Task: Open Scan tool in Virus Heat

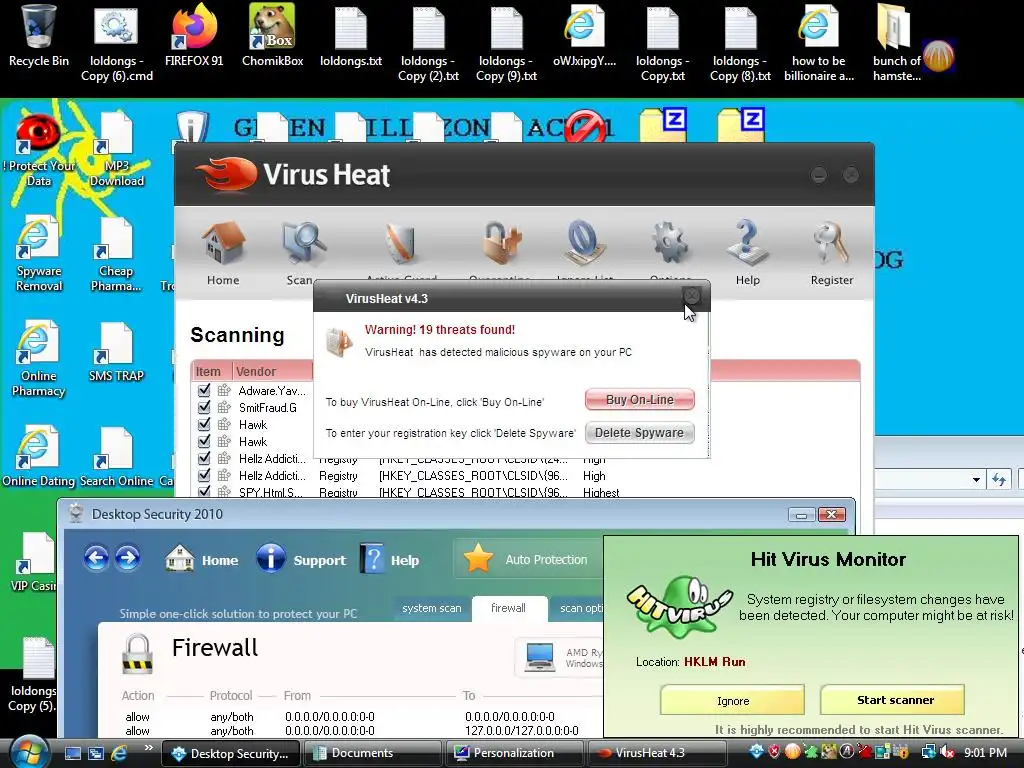Action: pyautogui.click(x=302, y=253)
